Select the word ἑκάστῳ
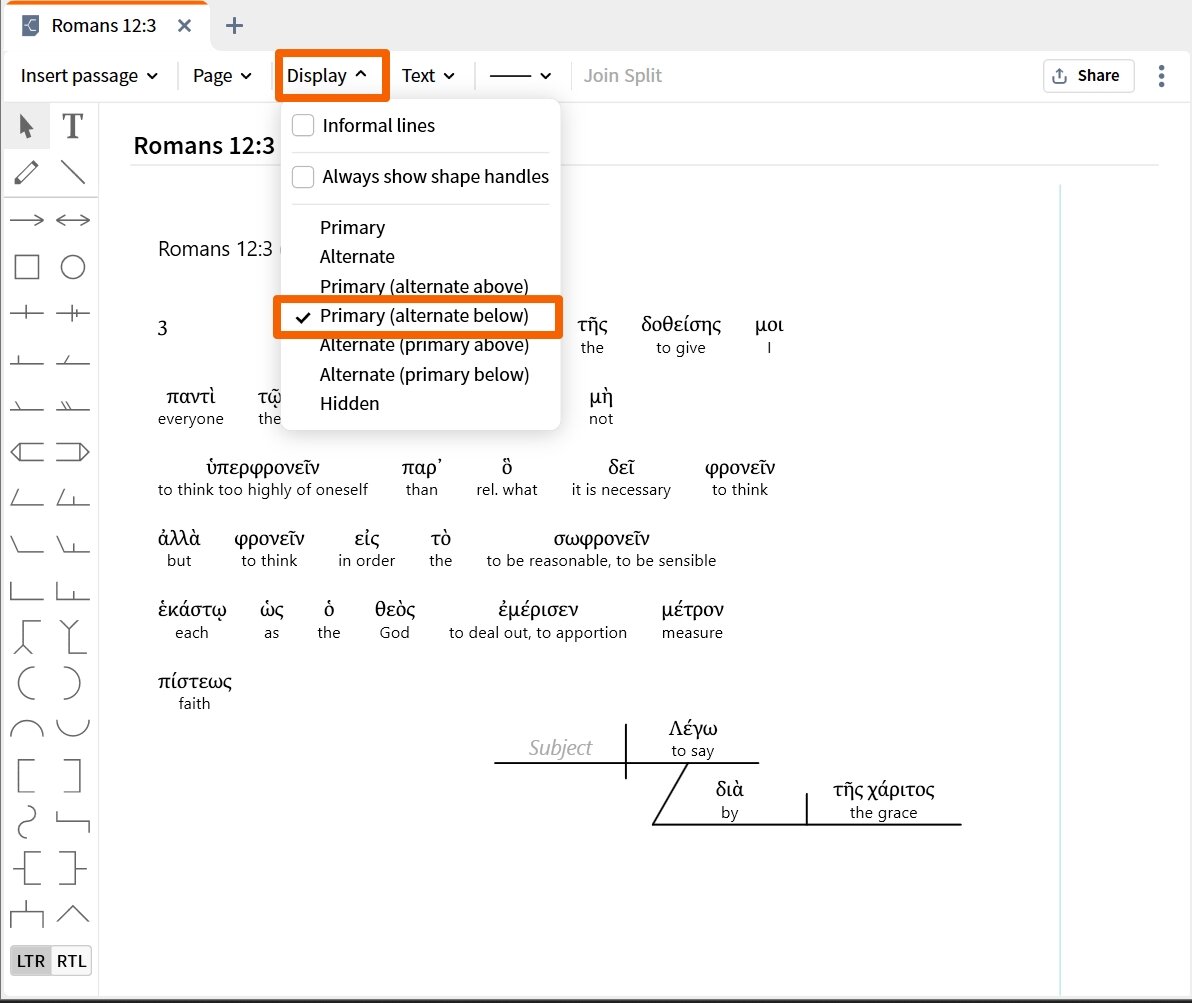The height and width of the screenshot is (1003, 1192). pos(192,609)
